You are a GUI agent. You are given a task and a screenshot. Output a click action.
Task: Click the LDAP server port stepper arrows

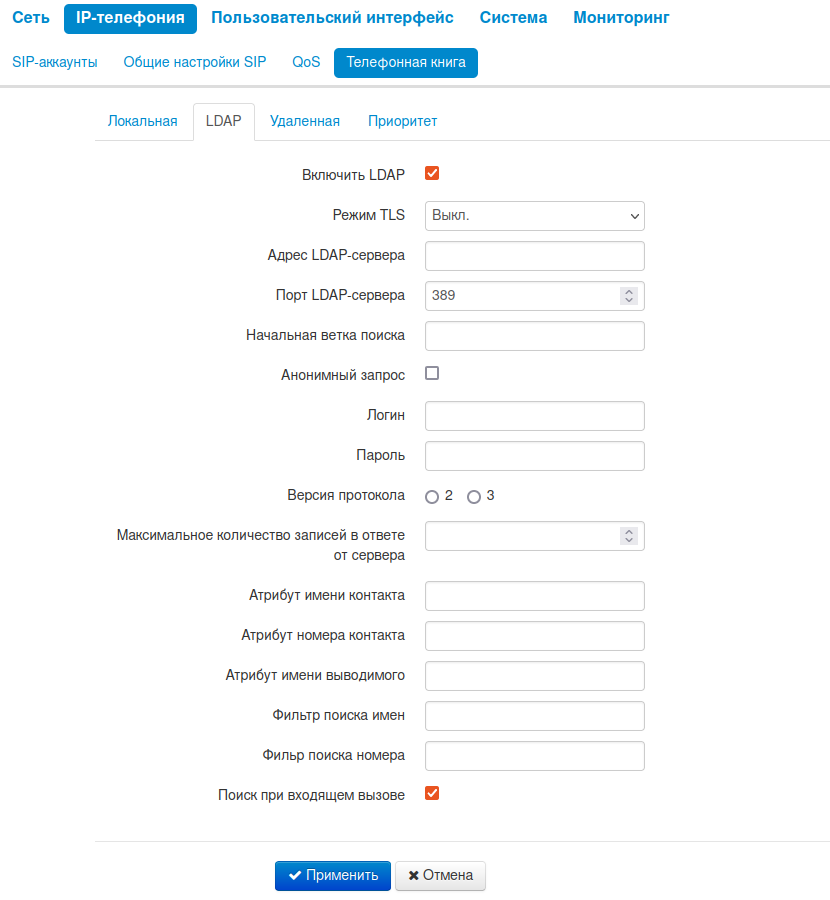[x=628, y=296]
